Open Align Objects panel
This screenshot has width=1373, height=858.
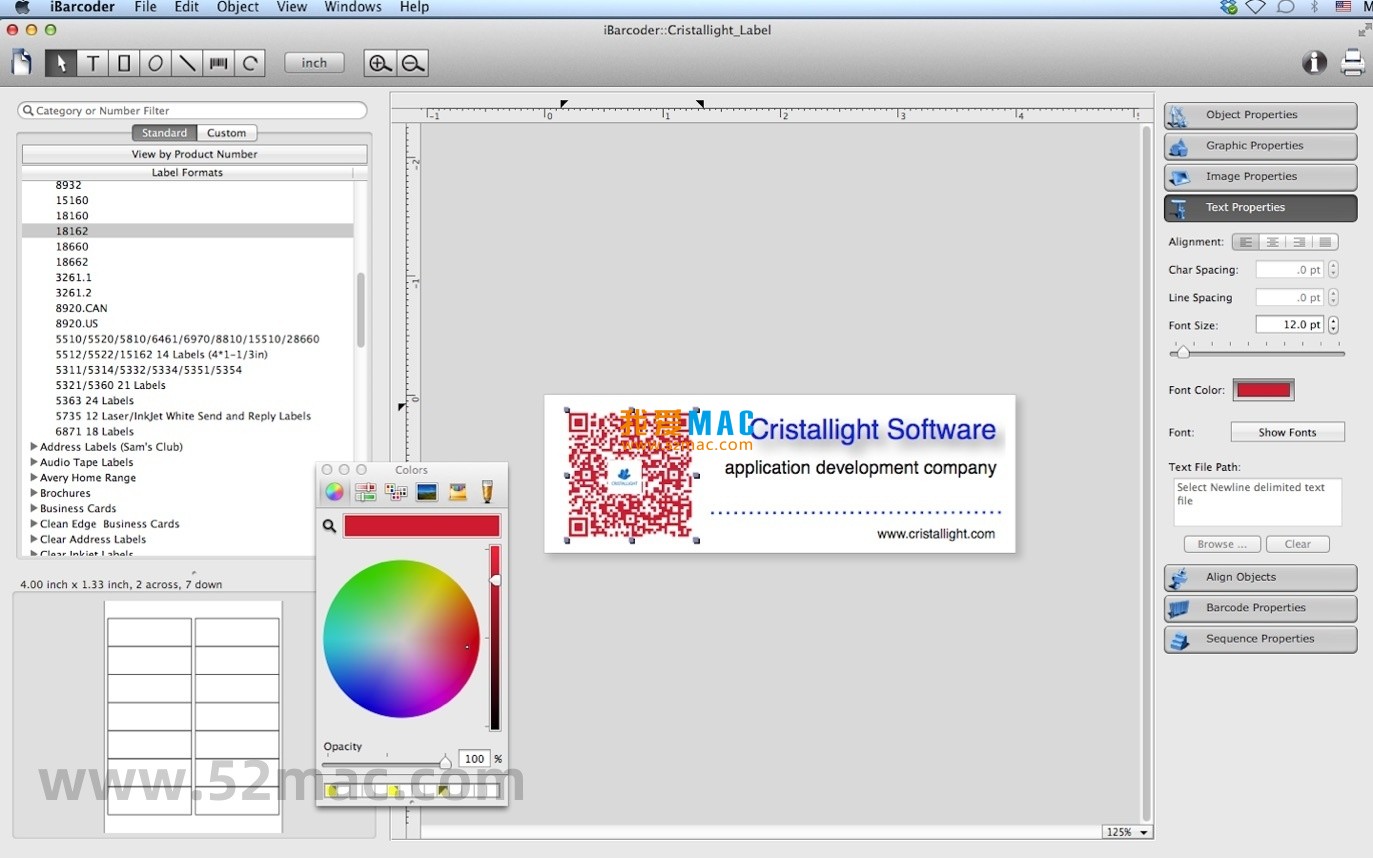[x=1260, y=577]
